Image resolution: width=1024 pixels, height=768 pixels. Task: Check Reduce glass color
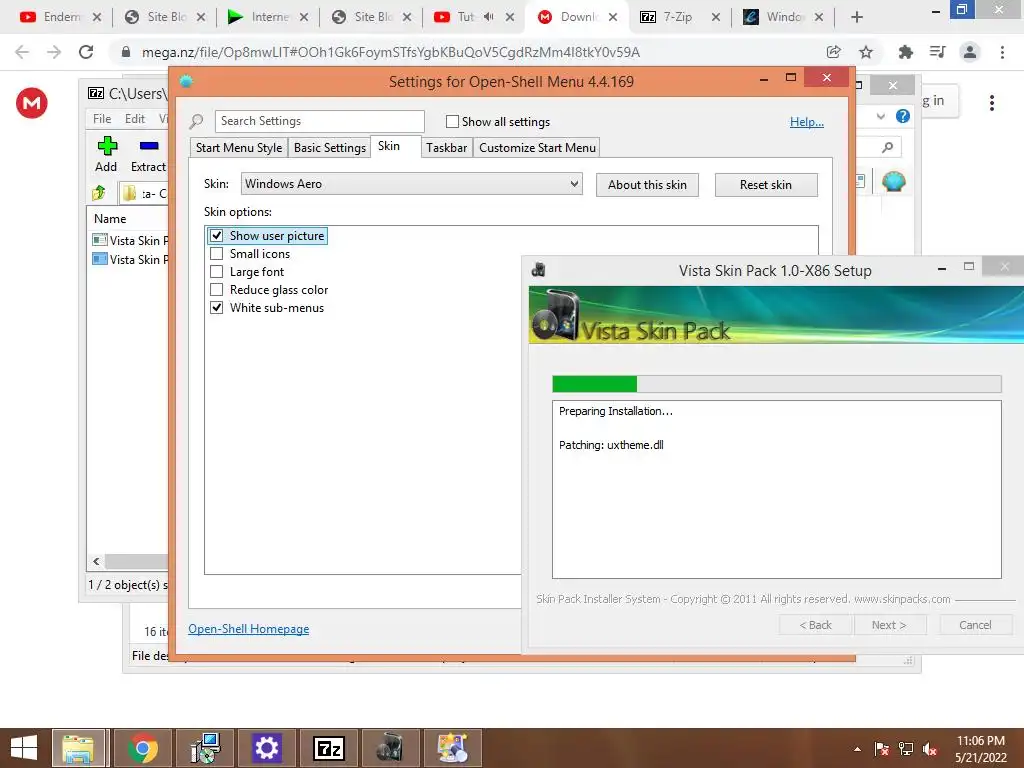pyautogui.click(x=217, y=290)
